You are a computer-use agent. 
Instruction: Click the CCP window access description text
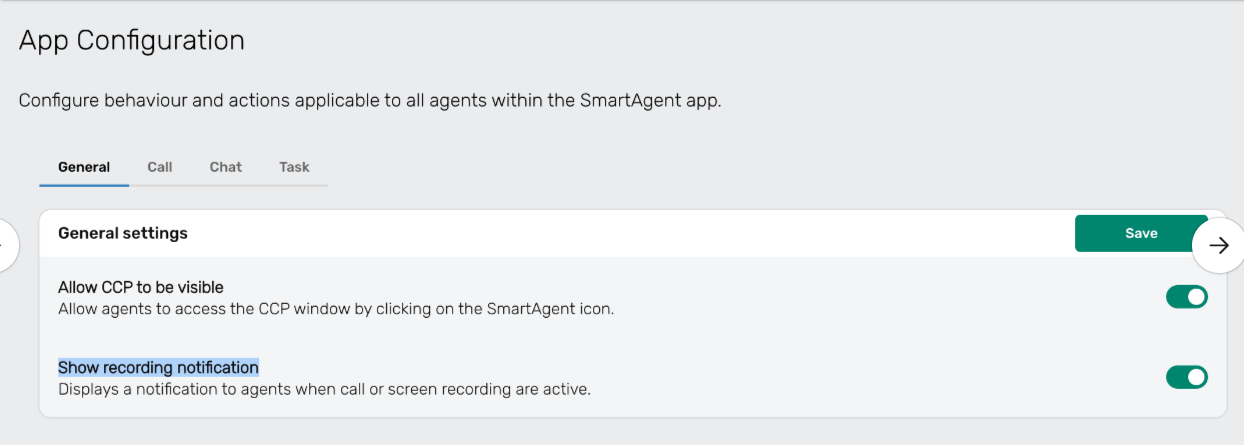click(x=336, y=309)
